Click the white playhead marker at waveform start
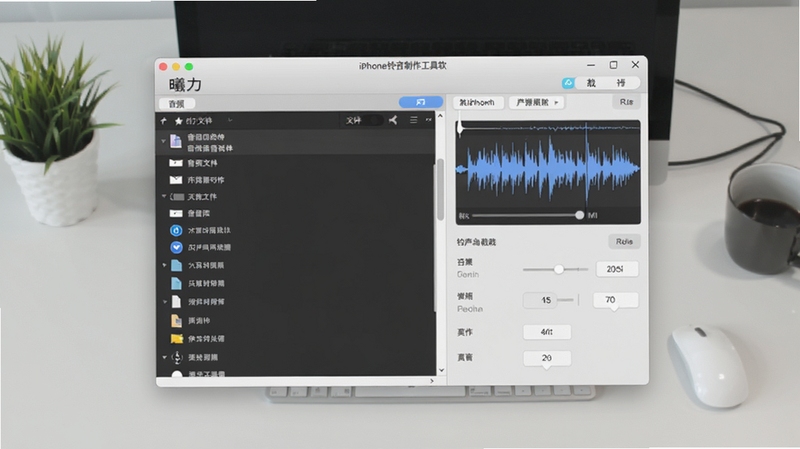This screenshot has width=800, height=449. [460, 127]
